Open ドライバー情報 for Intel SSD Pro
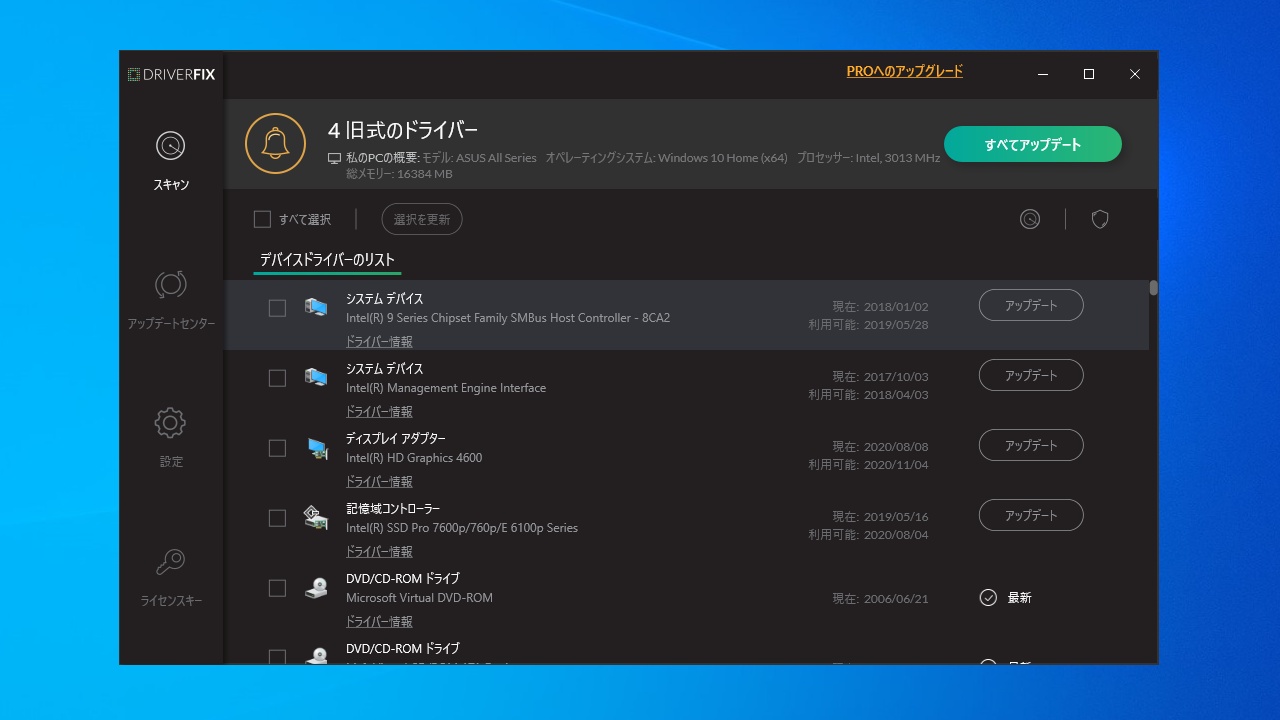Image resolution: width=1280 pixels, height=720 pixels. click(379, 552)
